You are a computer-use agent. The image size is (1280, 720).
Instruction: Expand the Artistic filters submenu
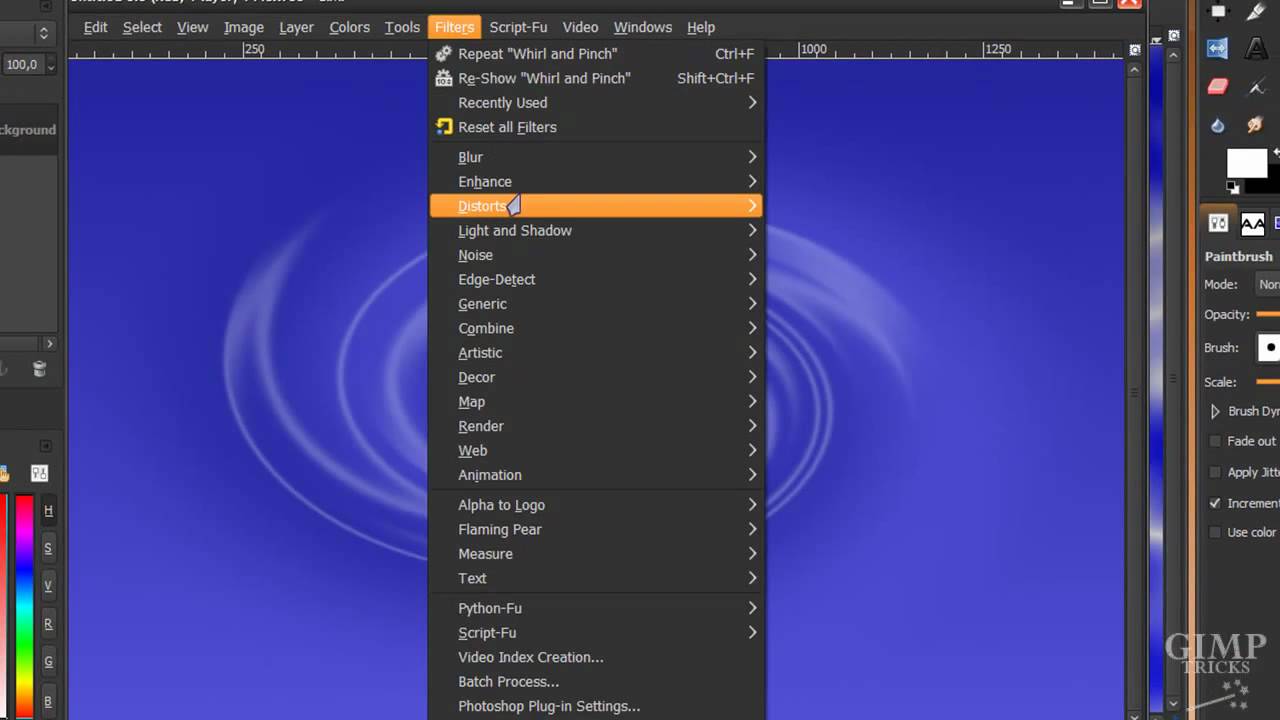point(596,353)
